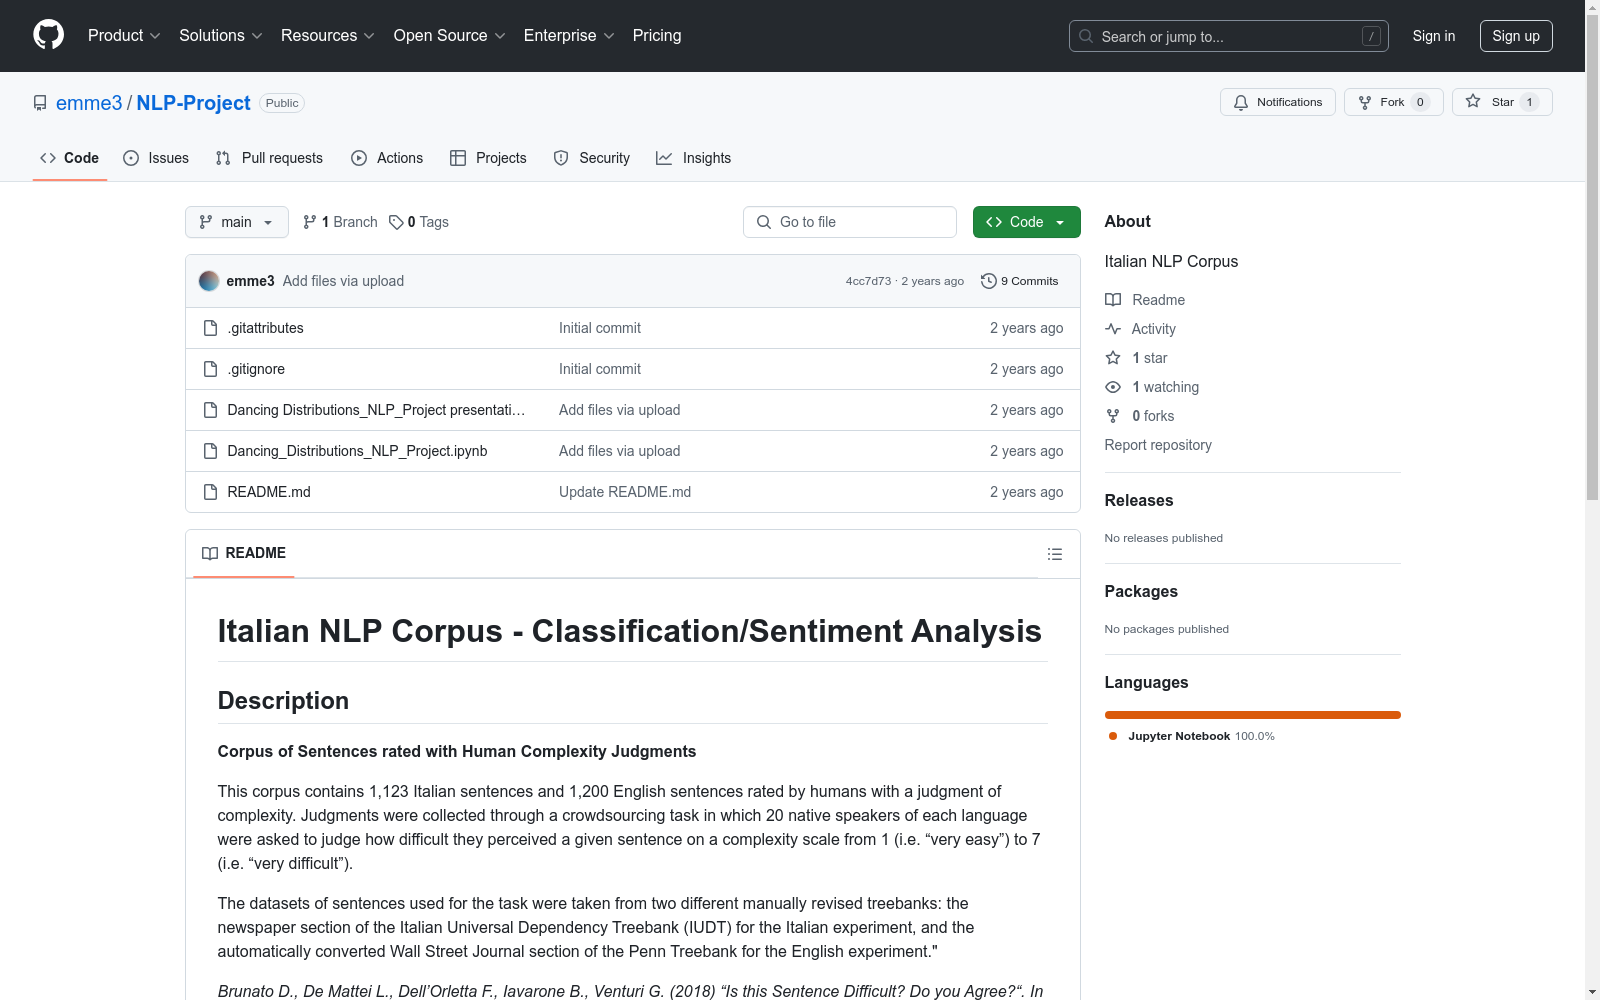The width and height of the screenshot is (1600, 1000).
Task: Click the README outline list icon
Action: (x=1055, y=554)
